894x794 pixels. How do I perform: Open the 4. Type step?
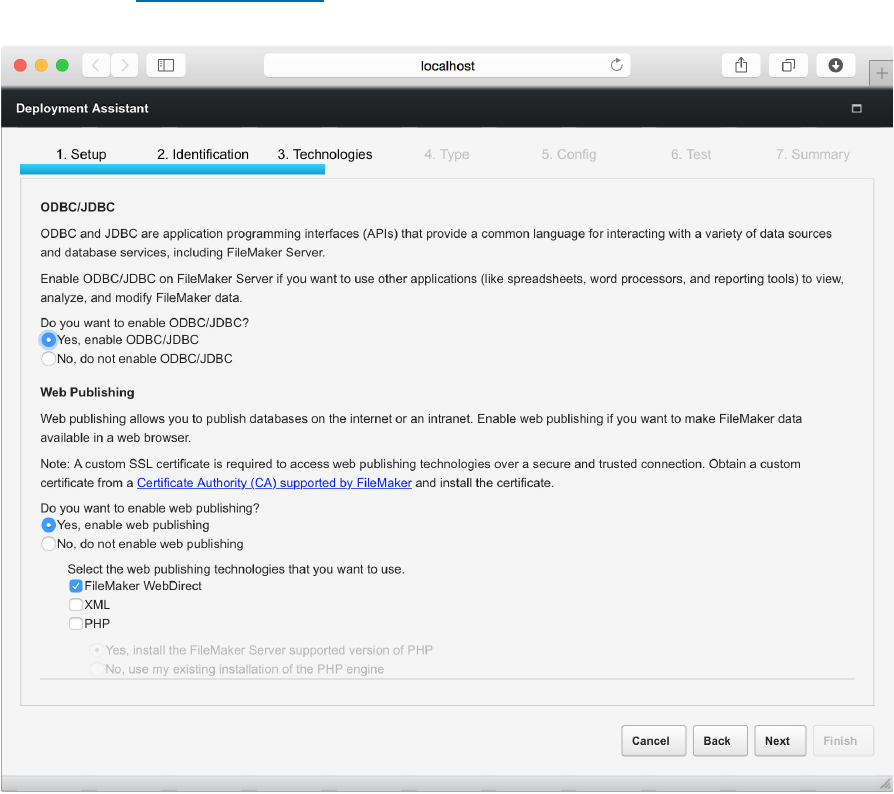[x=447, y=154]
